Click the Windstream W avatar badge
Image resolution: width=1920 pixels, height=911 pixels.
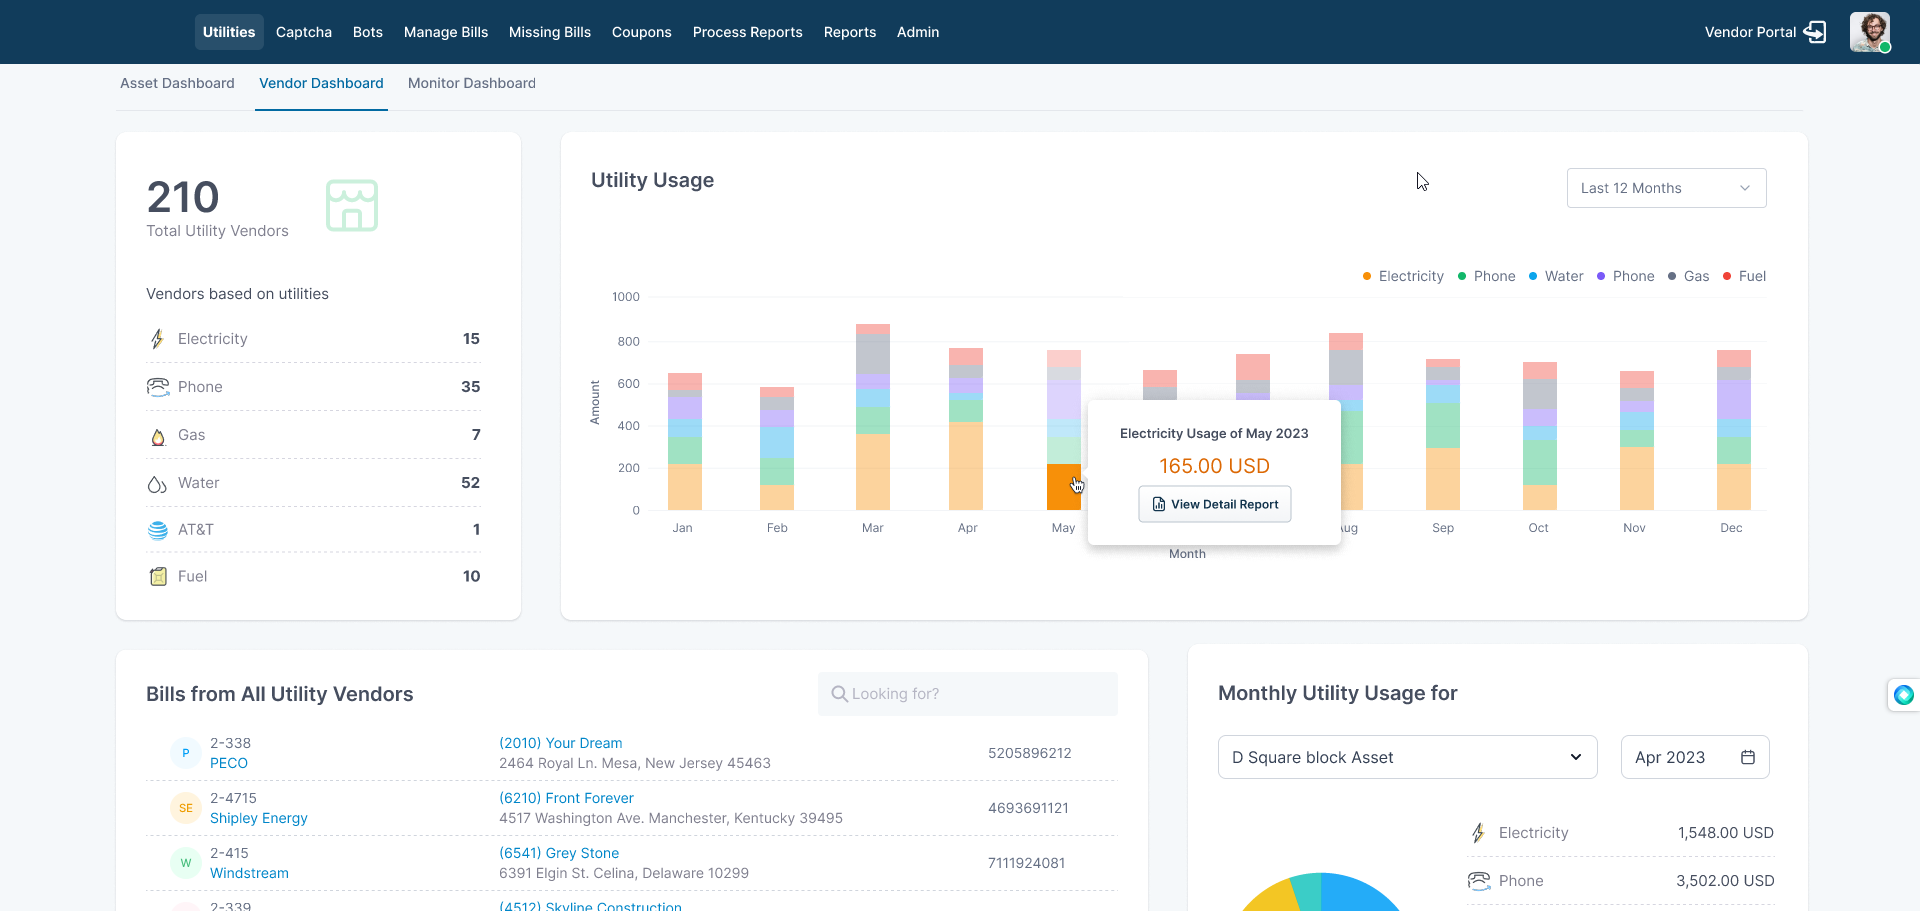[x=186, y=863]
